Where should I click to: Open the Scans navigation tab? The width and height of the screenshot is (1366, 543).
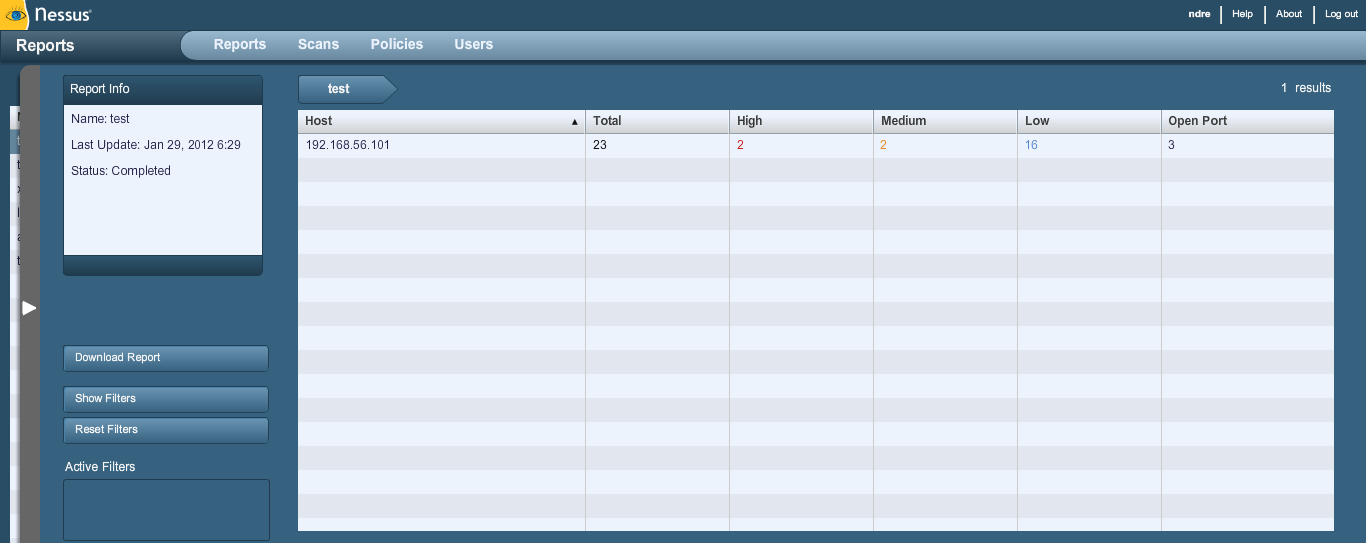(x=318, y=44)
